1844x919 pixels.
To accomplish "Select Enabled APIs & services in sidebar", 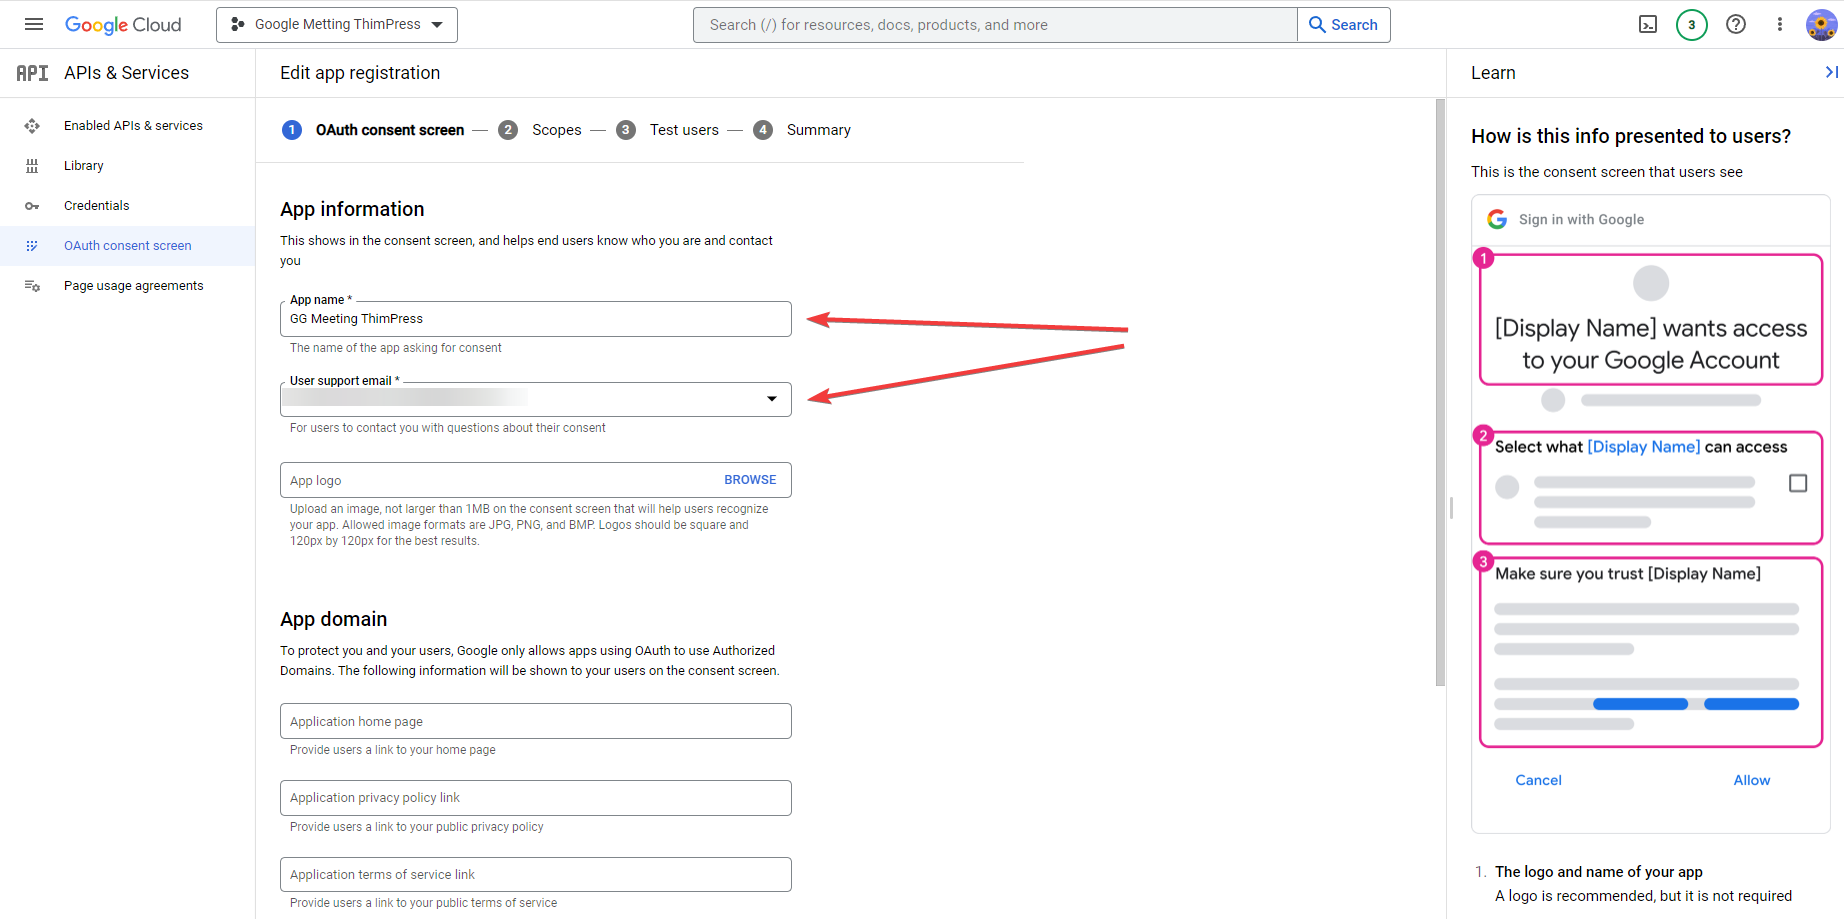I will click(133, 126).
